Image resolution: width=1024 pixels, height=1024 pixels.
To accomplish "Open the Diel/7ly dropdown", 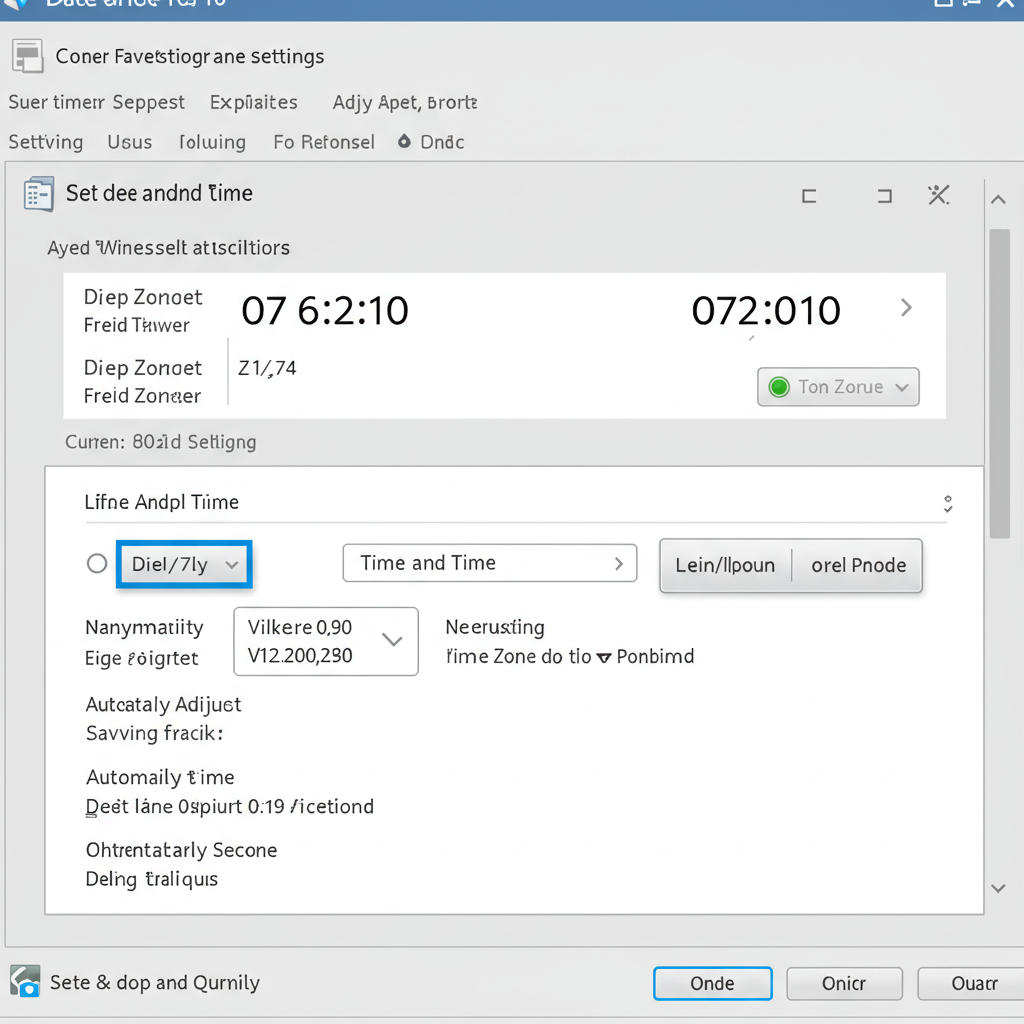I will [184, 564].
